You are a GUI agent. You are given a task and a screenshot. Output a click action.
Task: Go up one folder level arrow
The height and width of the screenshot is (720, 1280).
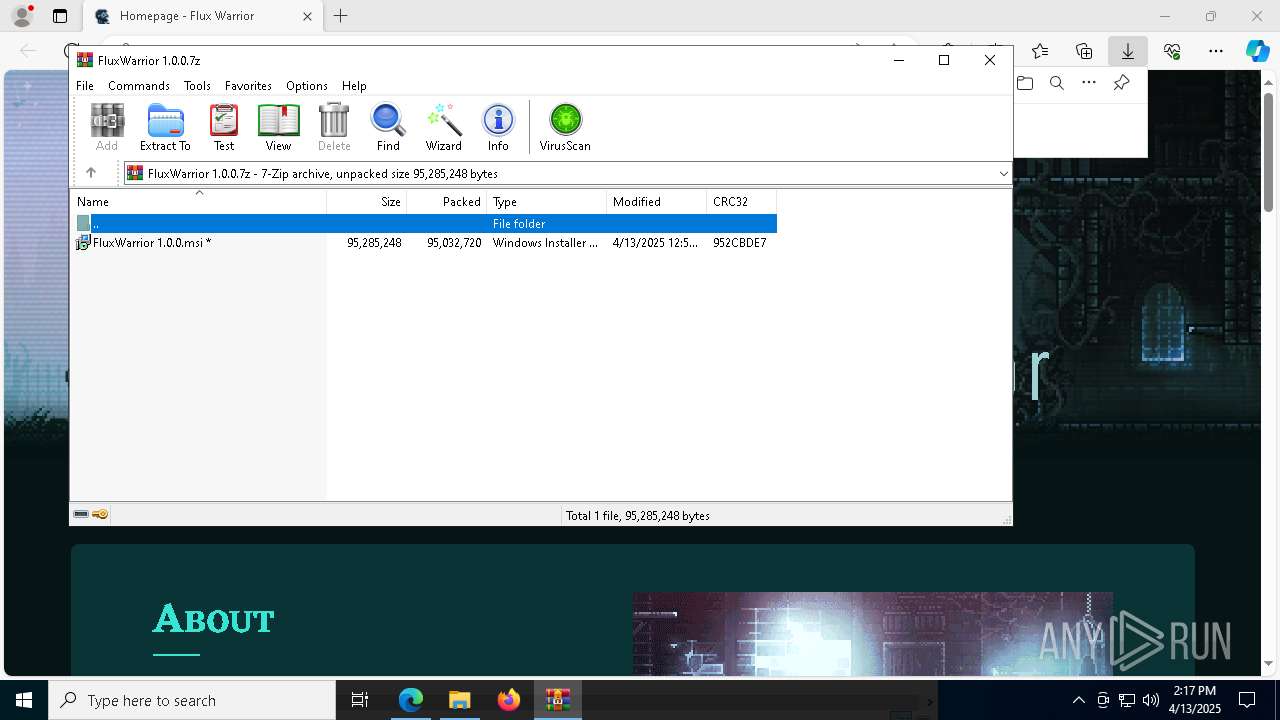pos(91,173)
